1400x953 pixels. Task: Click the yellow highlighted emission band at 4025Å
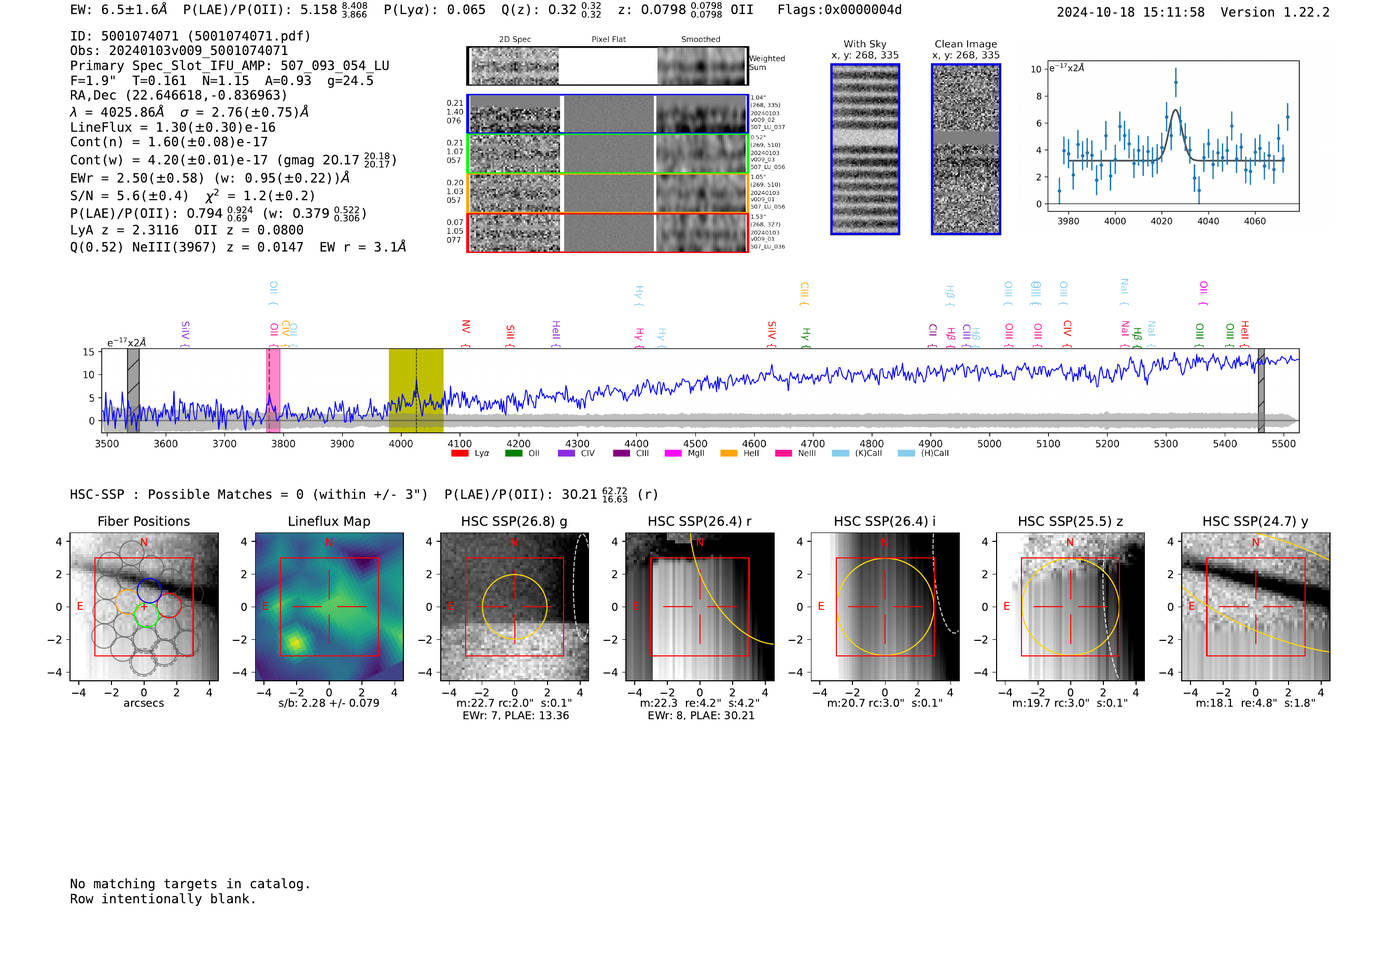416,391
